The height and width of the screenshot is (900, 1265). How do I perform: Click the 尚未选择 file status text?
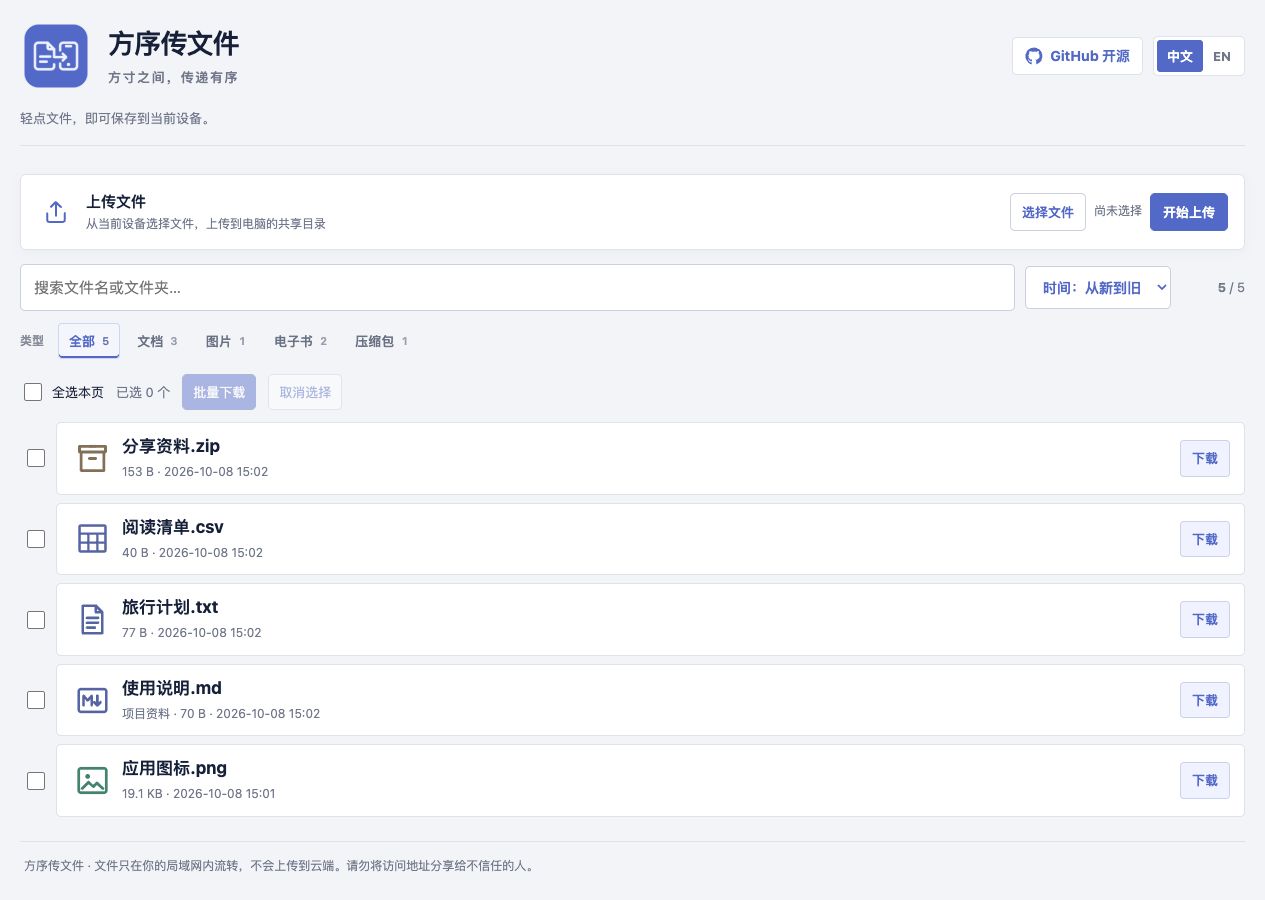point(1118,211)
